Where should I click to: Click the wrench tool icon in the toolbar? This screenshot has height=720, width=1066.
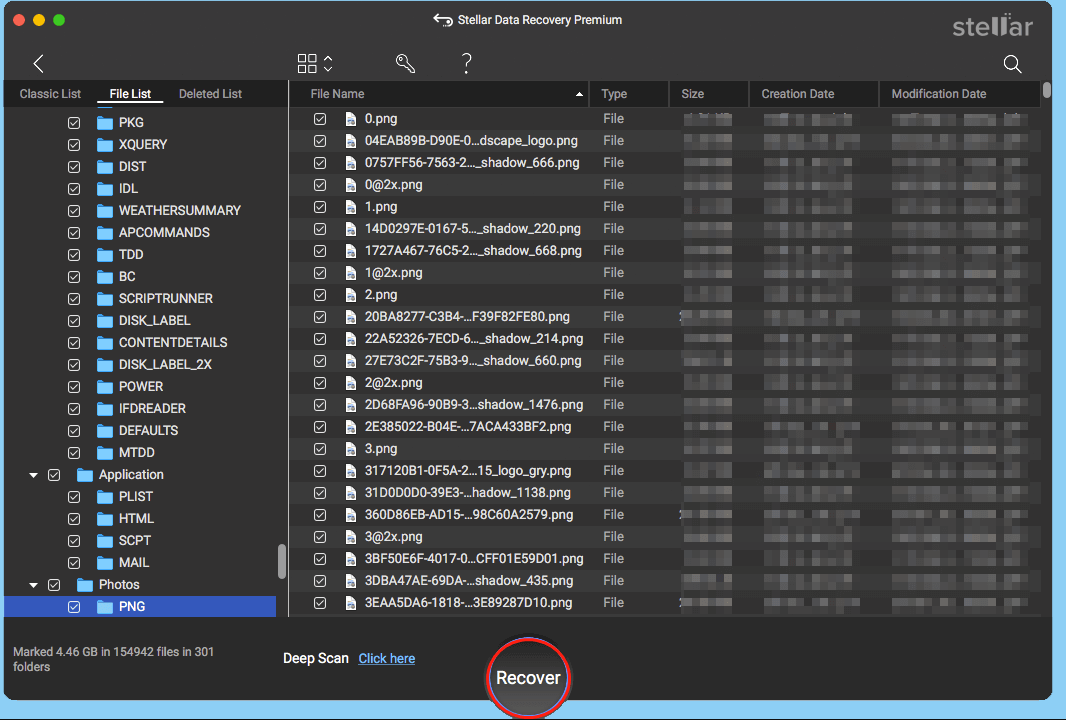coord(405,63)
